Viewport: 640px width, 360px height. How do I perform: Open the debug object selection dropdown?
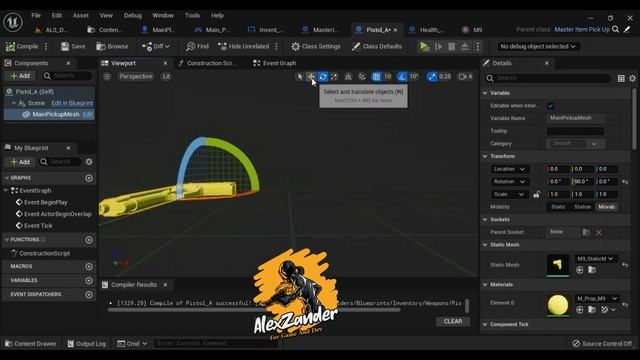(538, 47)
